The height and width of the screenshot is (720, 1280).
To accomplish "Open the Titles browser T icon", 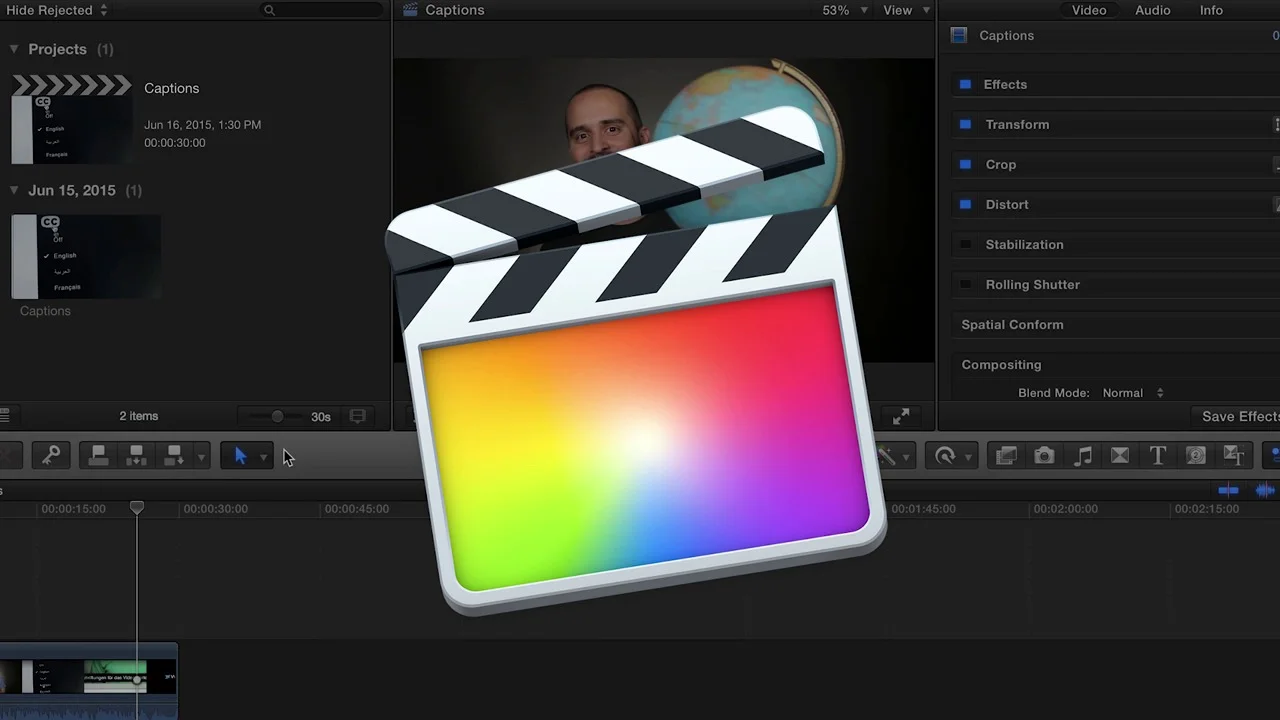I will [1157, 456].
